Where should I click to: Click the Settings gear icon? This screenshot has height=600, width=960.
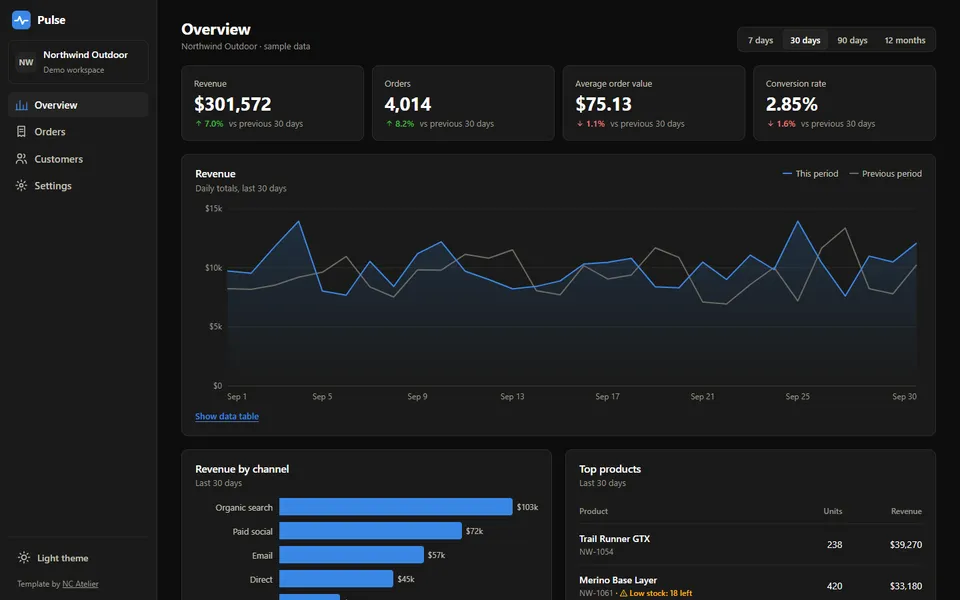(21, 186)
